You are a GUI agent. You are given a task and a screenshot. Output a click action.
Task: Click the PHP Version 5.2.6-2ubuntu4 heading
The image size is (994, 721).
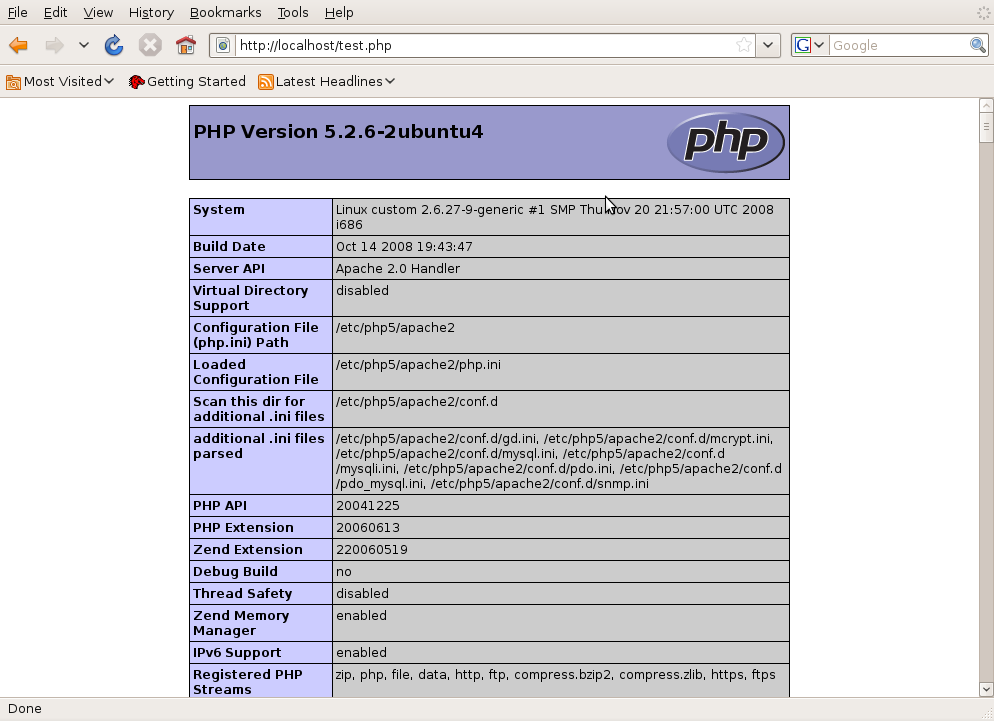(338, 131)
